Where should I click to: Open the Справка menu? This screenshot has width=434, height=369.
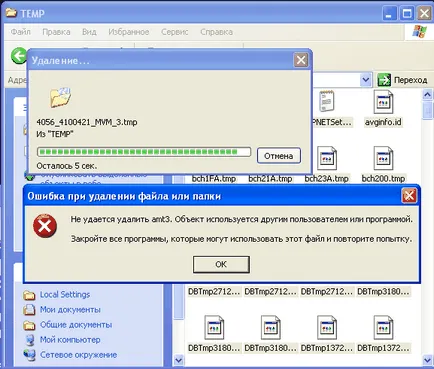(x=216, y=32)
